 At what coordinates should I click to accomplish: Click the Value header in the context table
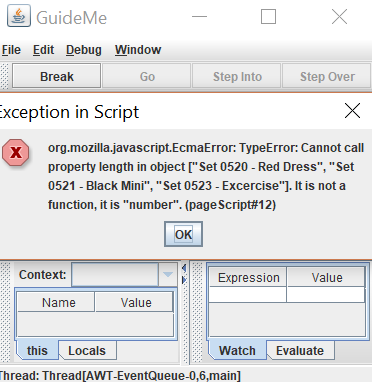coord(134,302)
